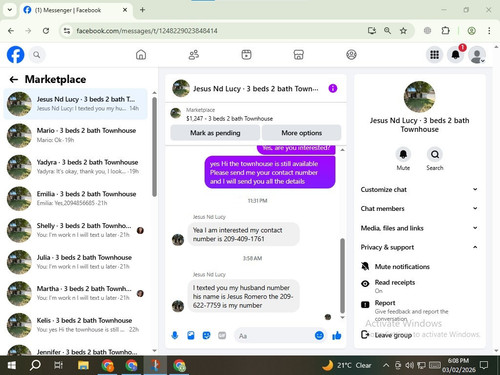Open the Windows notification center
The width and height of the screenshot is (500, 375).
pyautogui.click(x=484, y=365)
